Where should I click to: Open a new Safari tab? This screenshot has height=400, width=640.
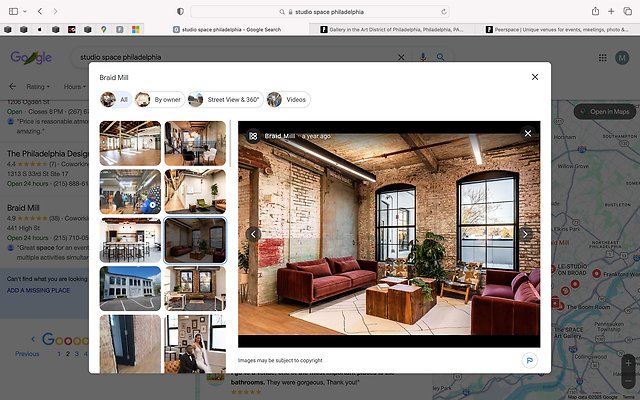(x=611, y=11)
